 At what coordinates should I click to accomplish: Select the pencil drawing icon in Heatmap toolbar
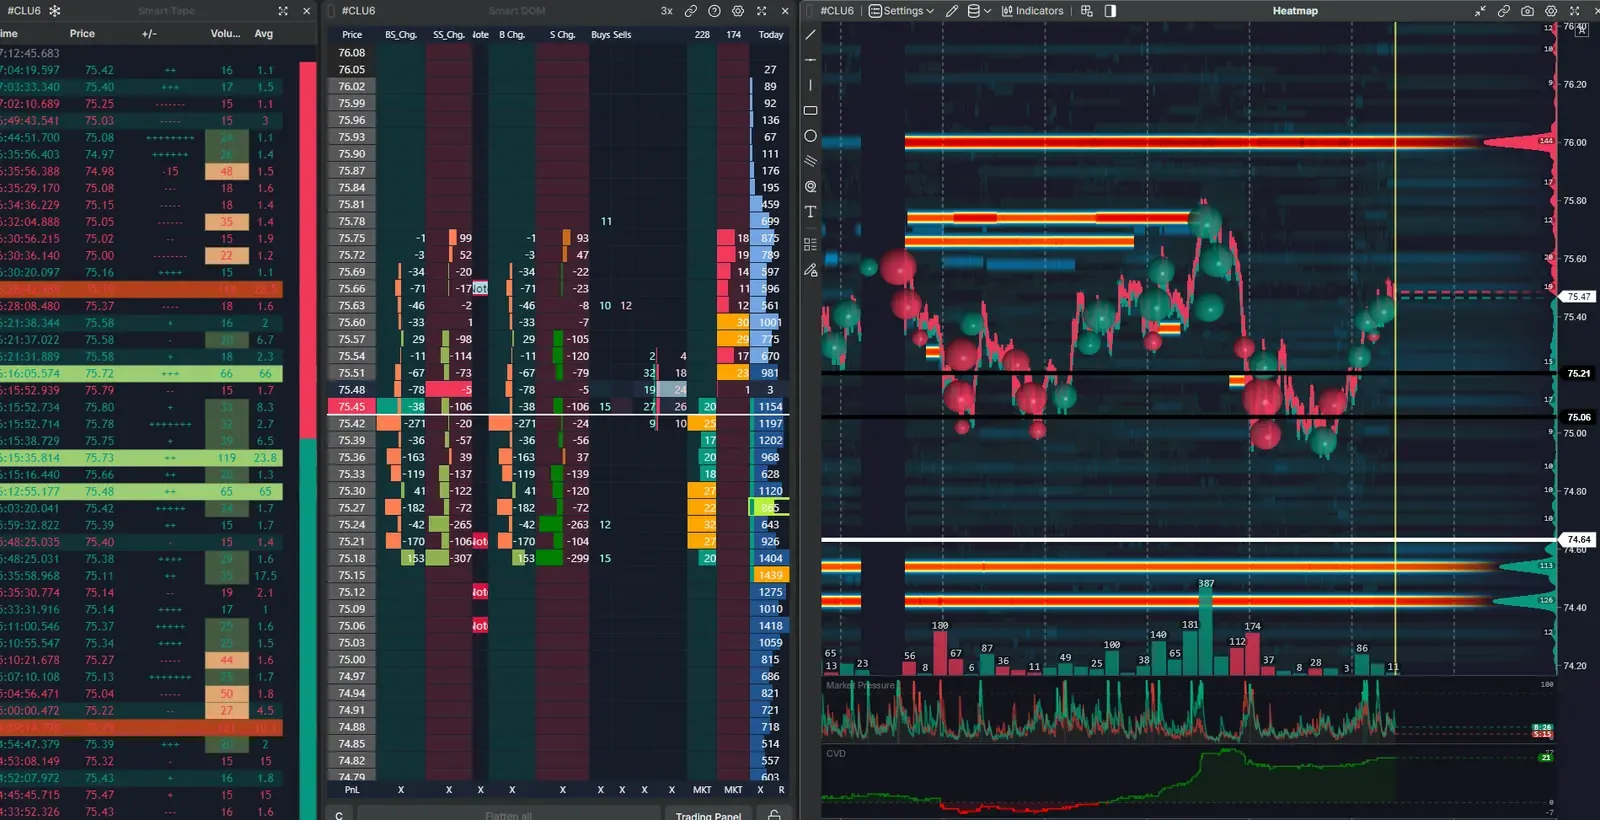click(952, 11)
